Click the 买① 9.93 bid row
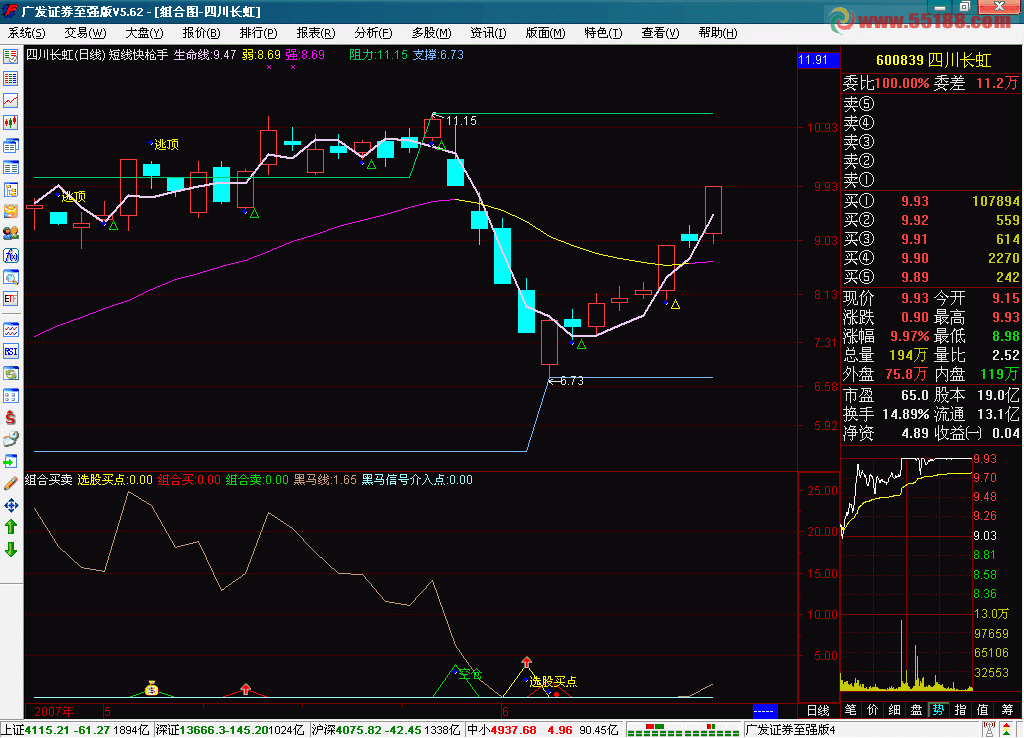The image size is (1024, 738). [x=931, y=201]
